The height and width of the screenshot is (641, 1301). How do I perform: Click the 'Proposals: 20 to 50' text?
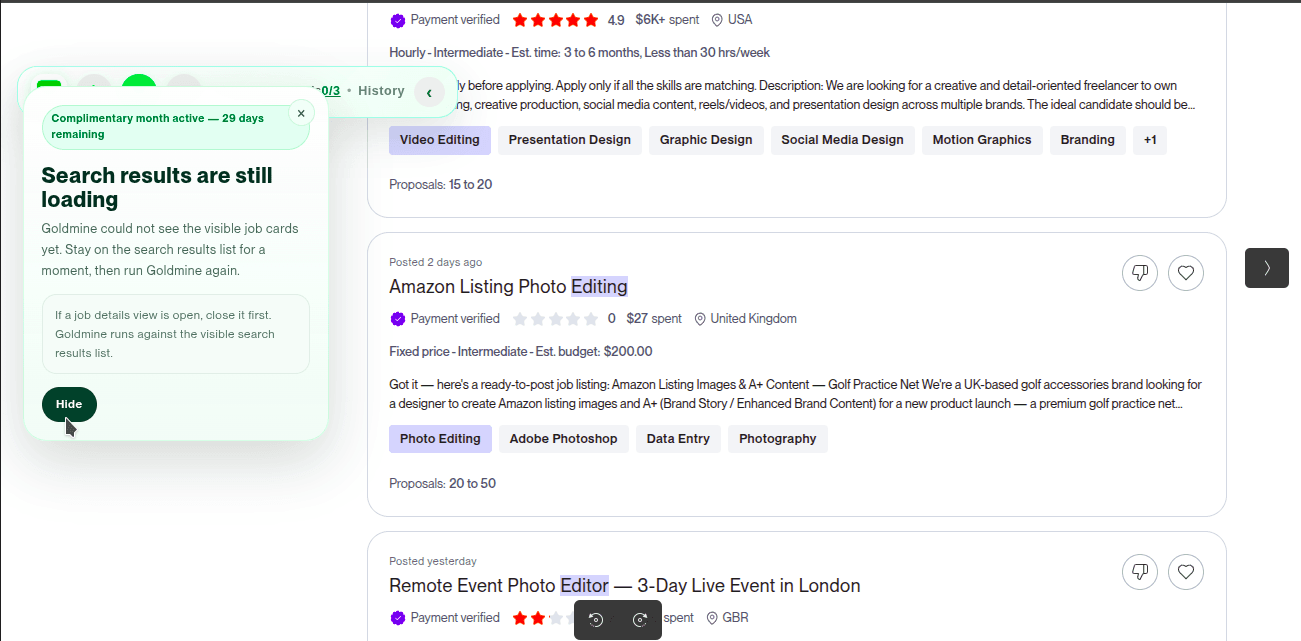click(442, 484)
